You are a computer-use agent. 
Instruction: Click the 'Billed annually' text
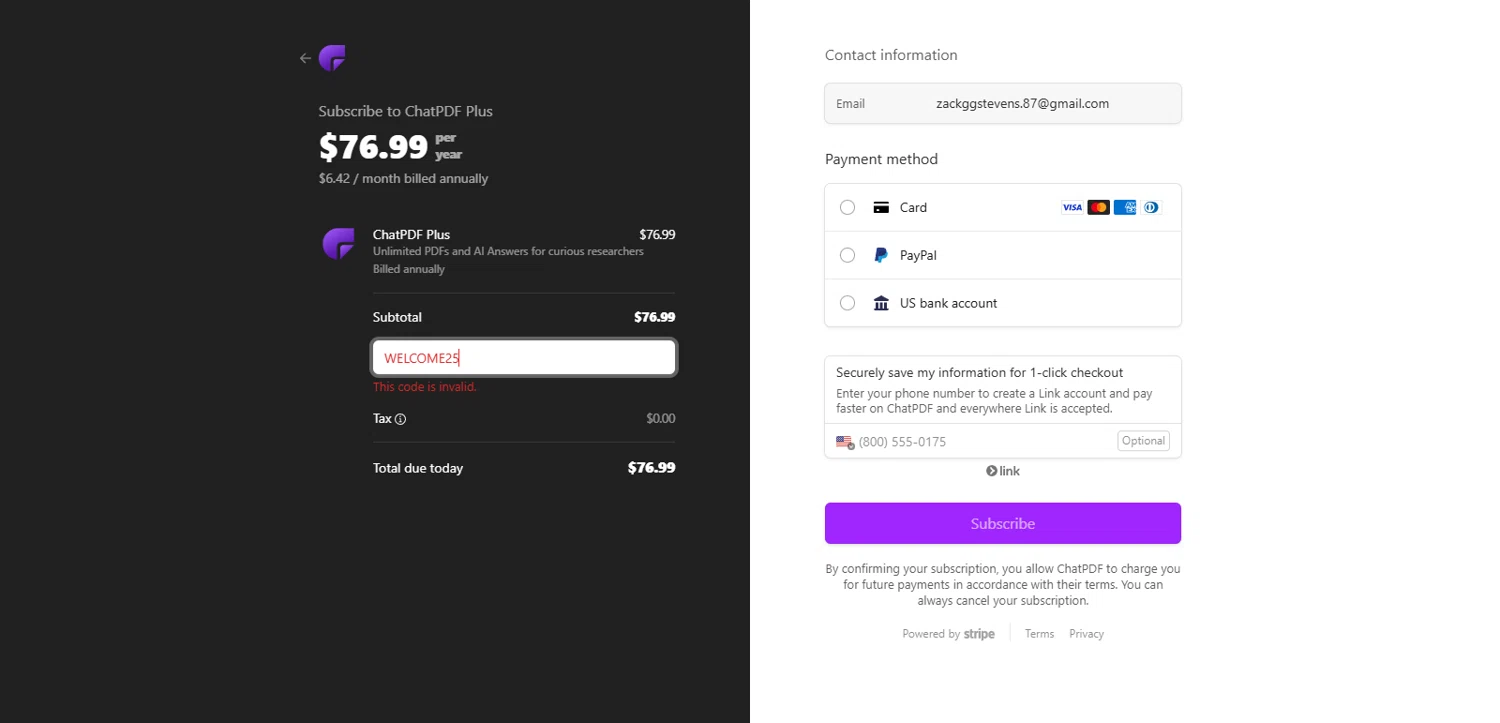pos(409,269)
